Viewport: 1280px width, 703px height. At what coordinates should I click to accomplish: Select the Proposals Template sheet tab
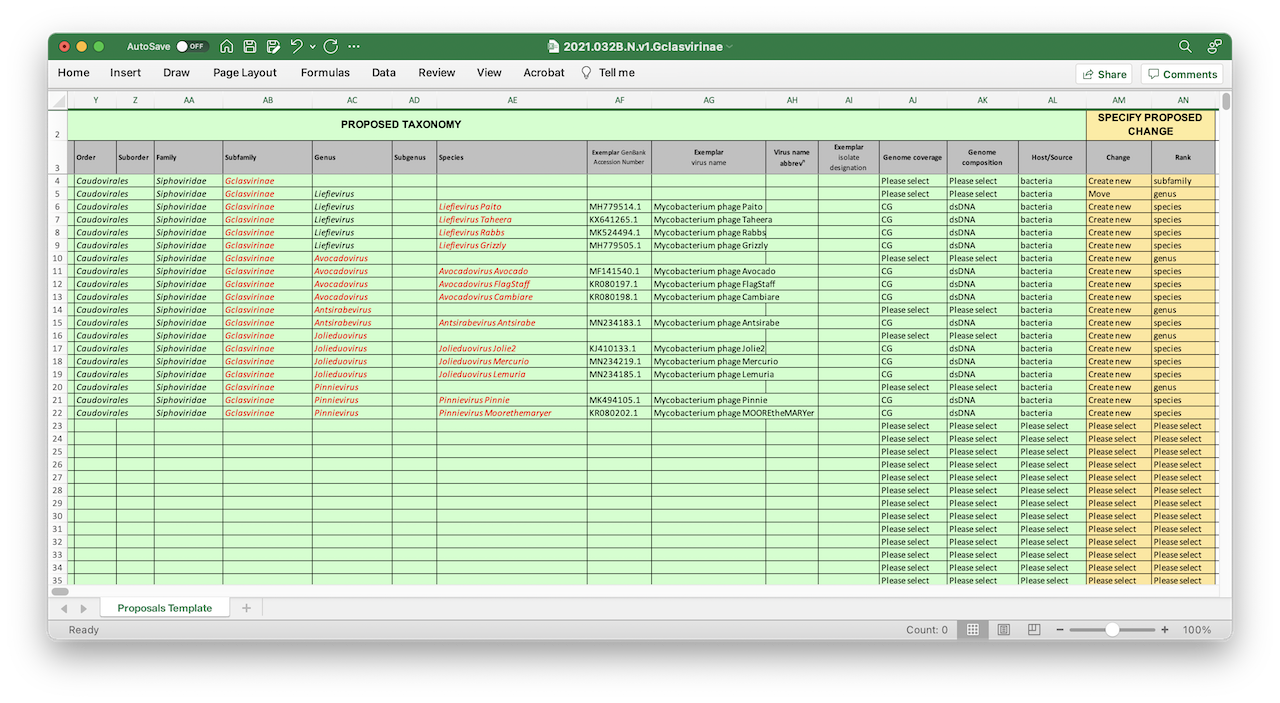click(164, 608)
